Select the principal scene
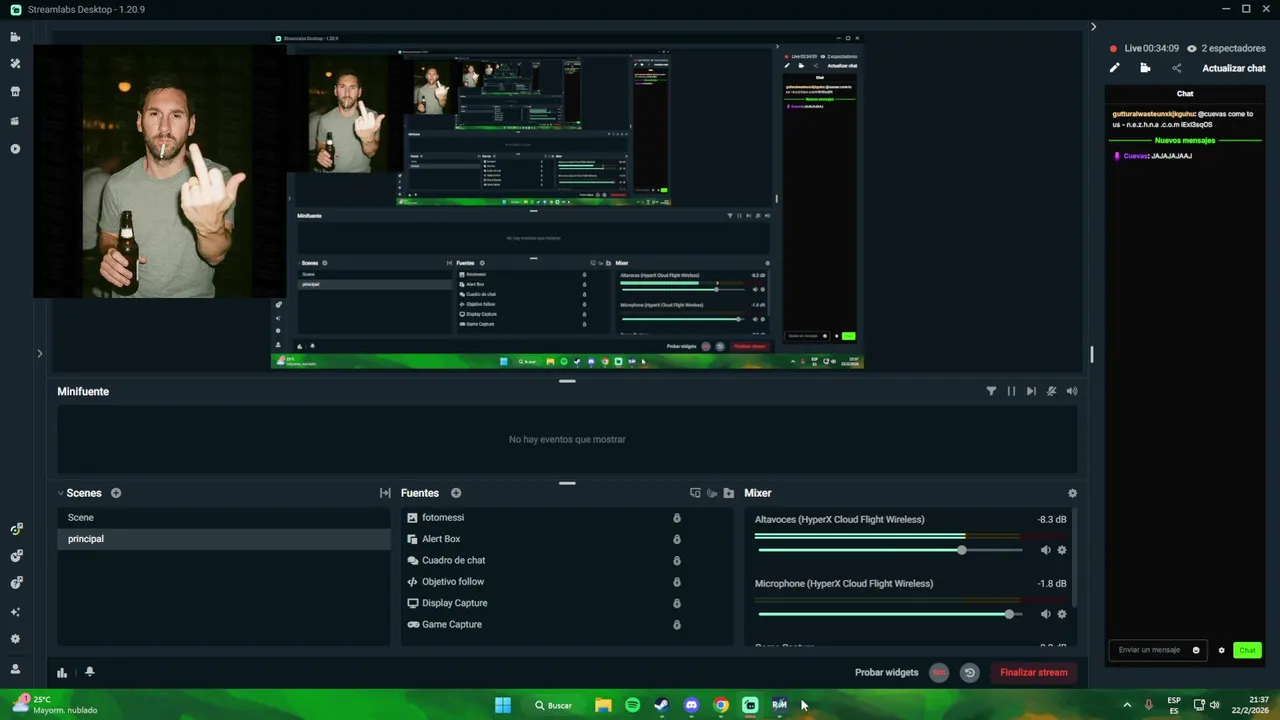The width and height of the screenshot is (1280, 720). point(224,539)
